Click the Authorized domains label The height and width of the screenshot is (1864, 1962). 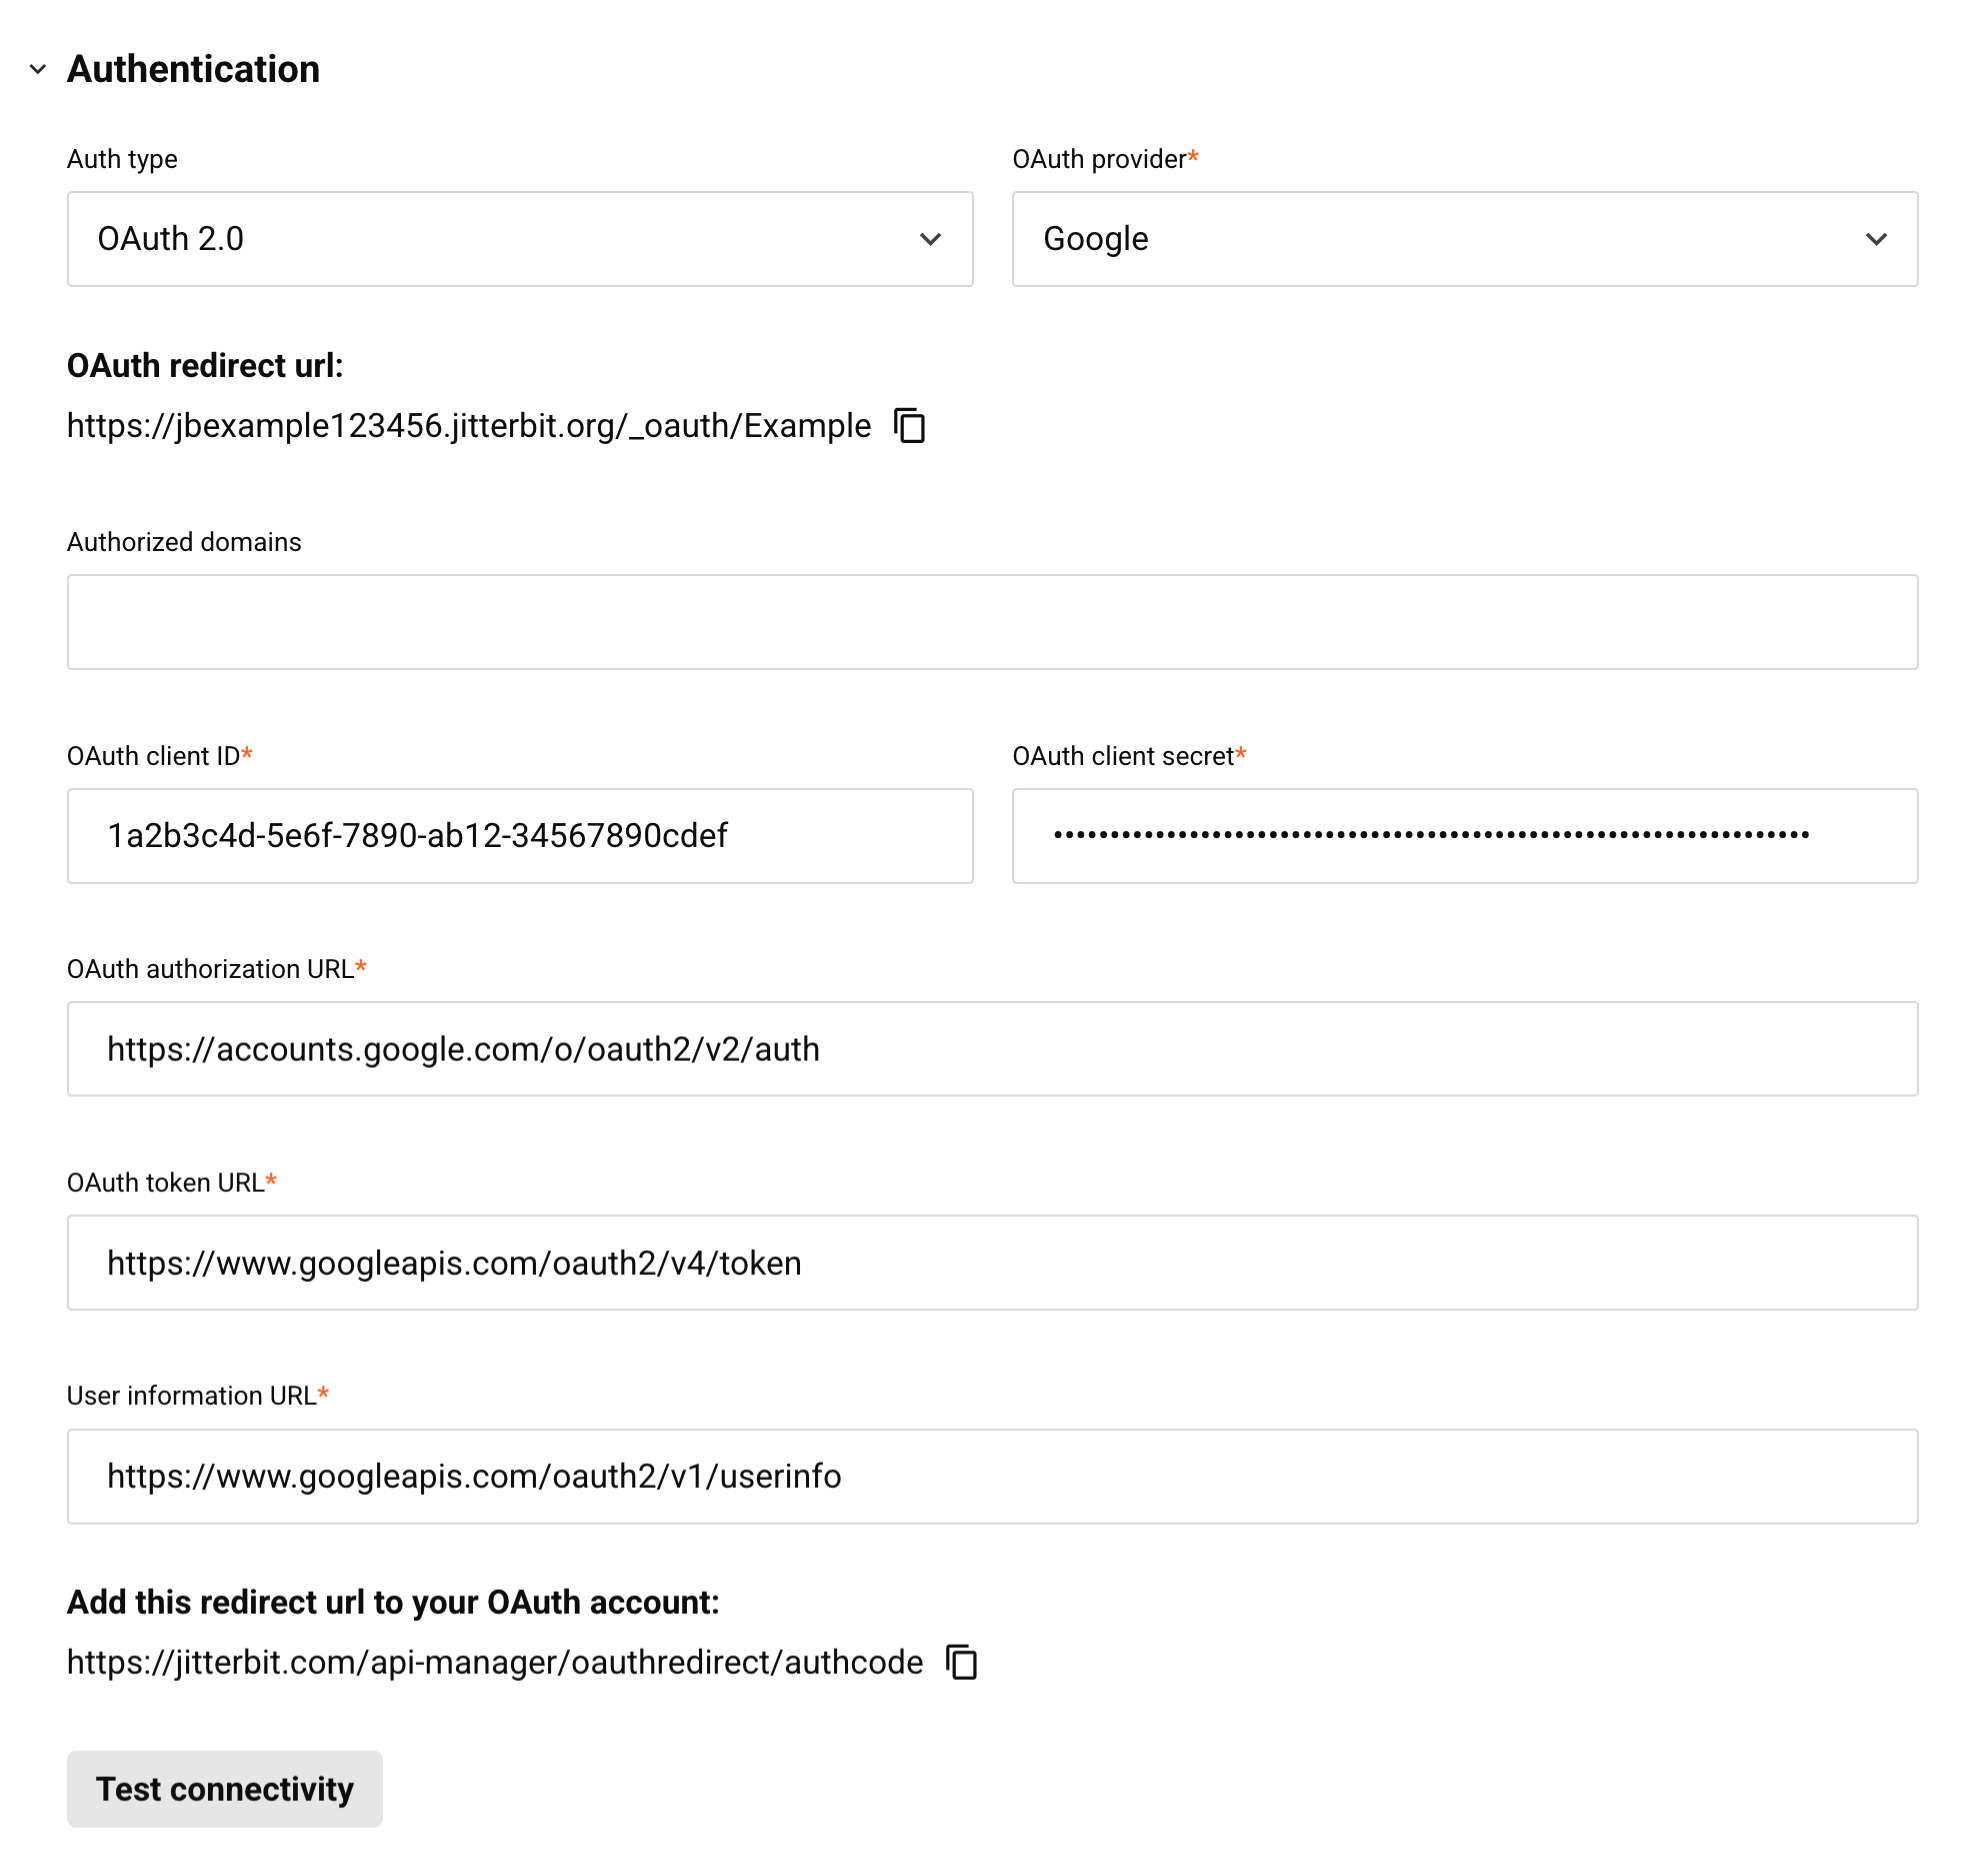pyautogui.click(x=184, y=542)
